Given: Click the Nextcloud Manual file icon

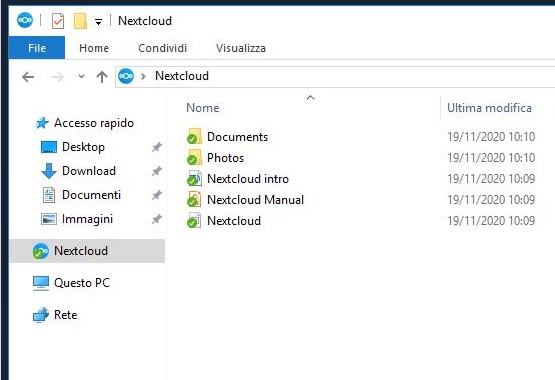Looking at the screenshot, I should [x=194, y=199].
